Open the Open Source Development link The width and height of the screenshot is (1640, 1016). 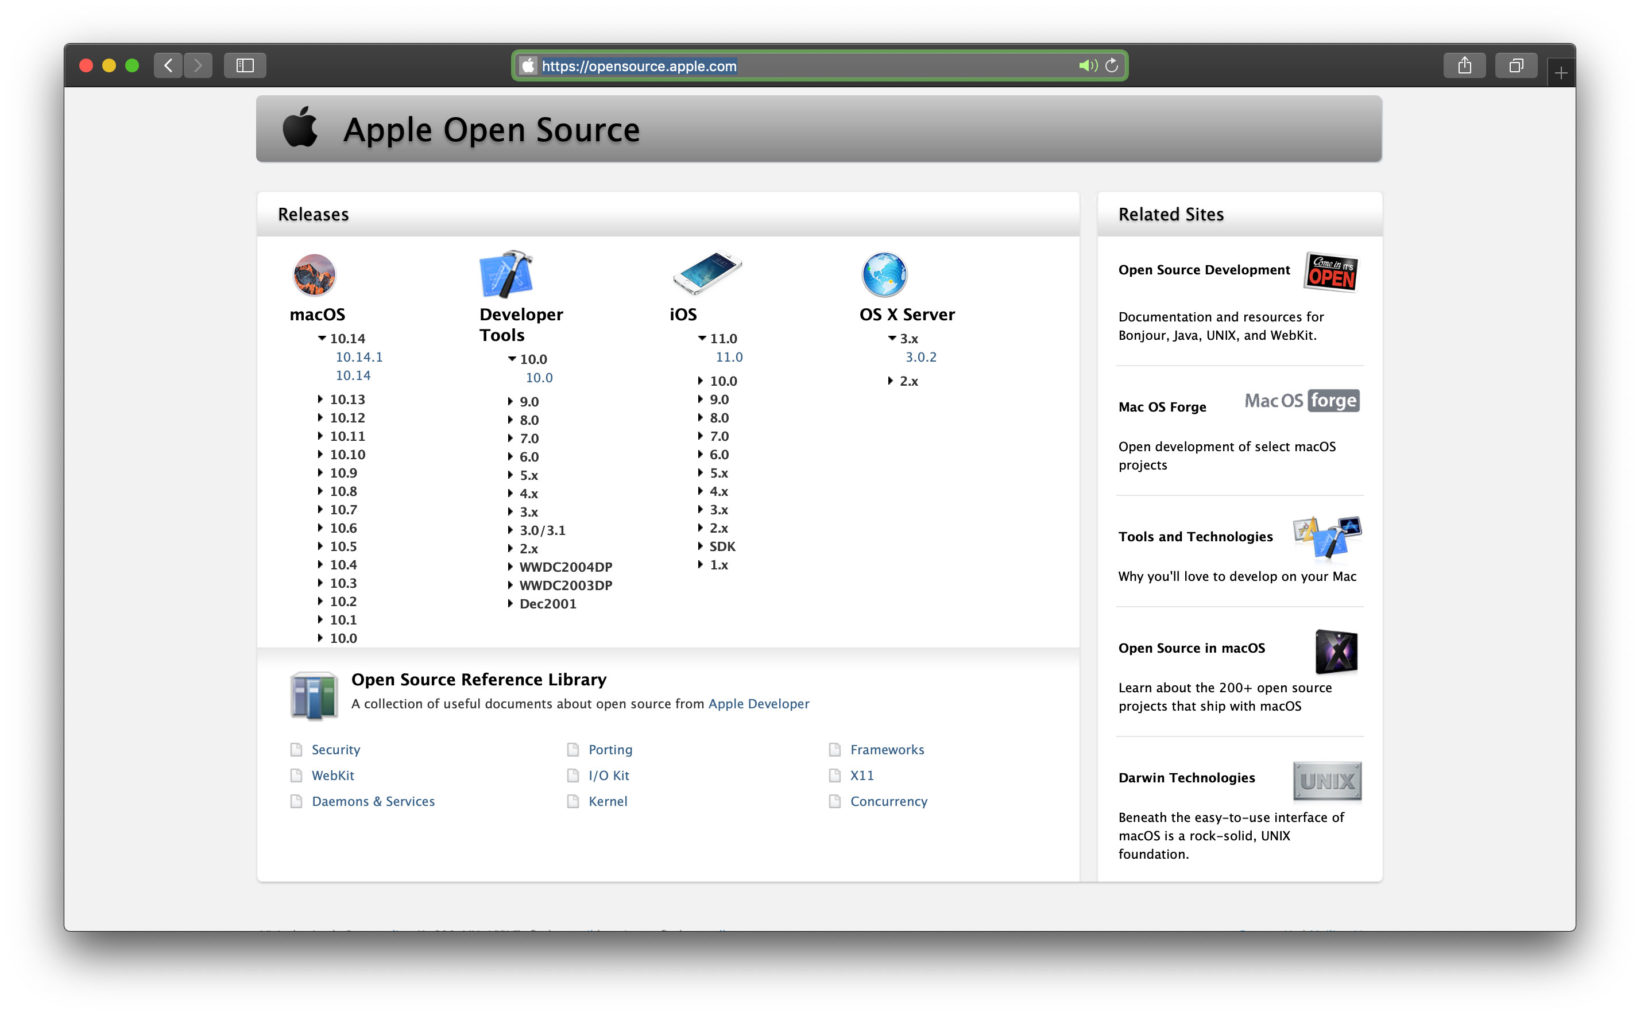pyautogui.click(x=1204, y=270)
